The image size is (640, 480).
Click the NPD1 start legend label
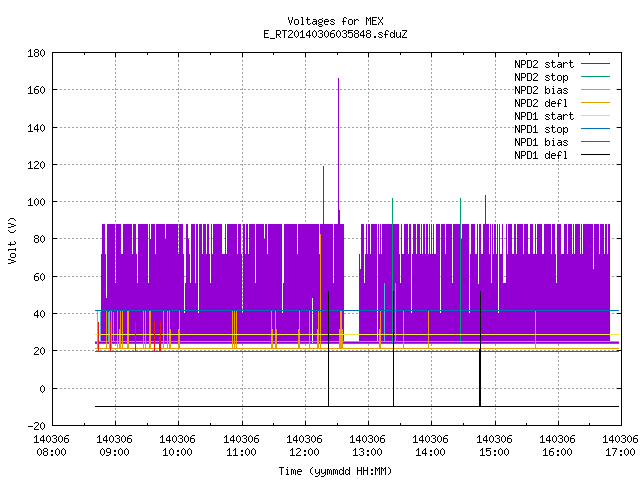[544, 116]
